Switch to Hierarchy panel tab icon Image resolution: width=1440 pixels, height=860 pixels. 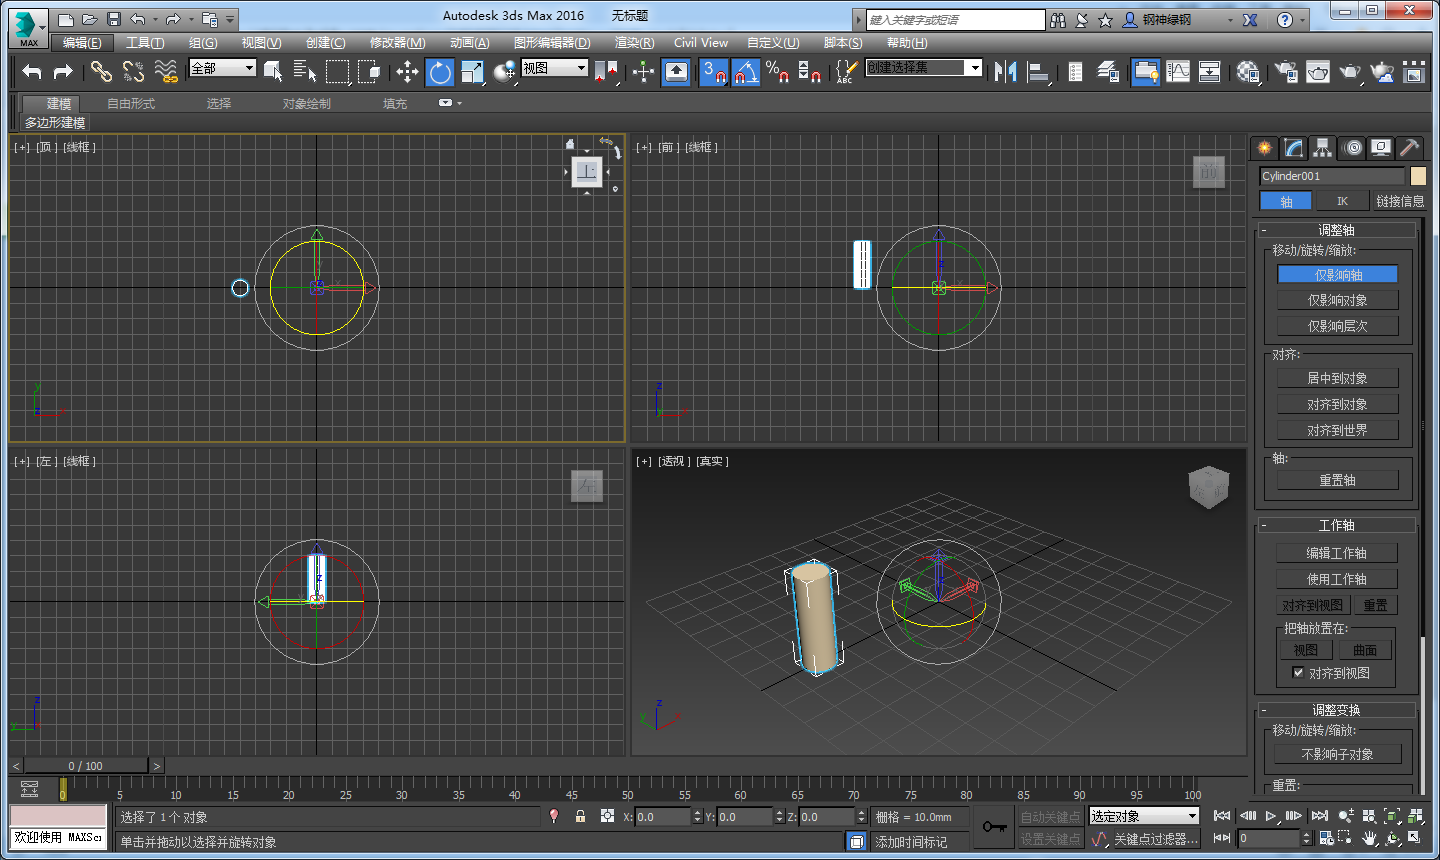pyautogui.click(x=1323, y=148)
